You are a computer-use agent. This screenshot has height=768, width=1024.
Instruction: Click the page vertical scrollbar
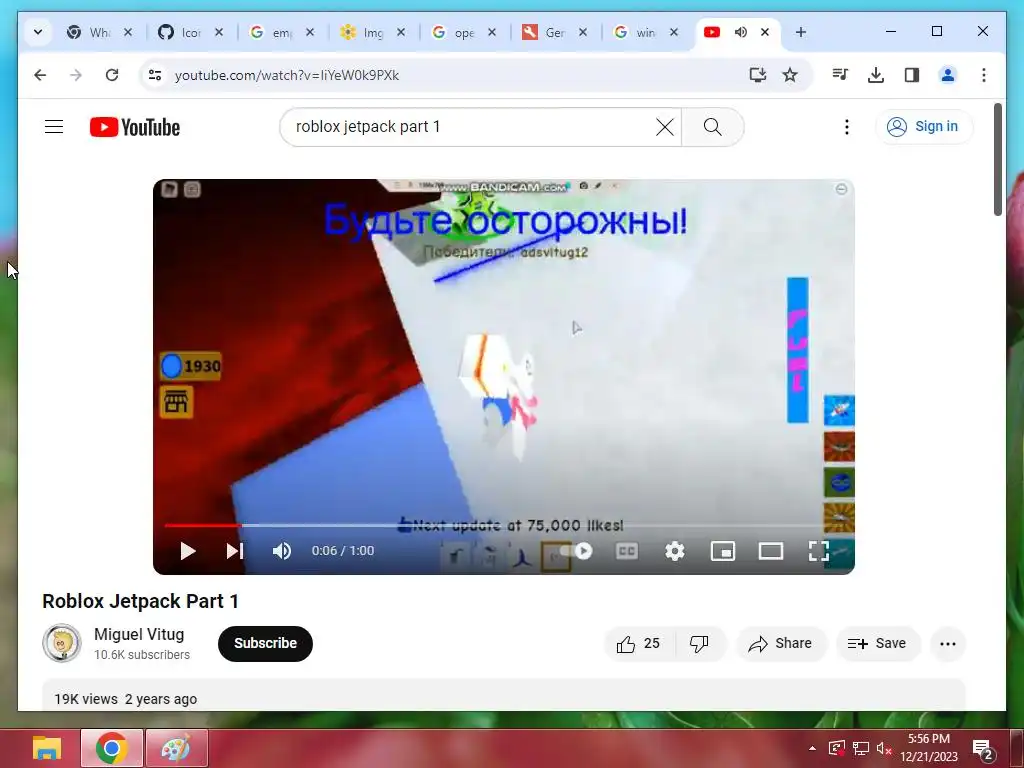998,160
